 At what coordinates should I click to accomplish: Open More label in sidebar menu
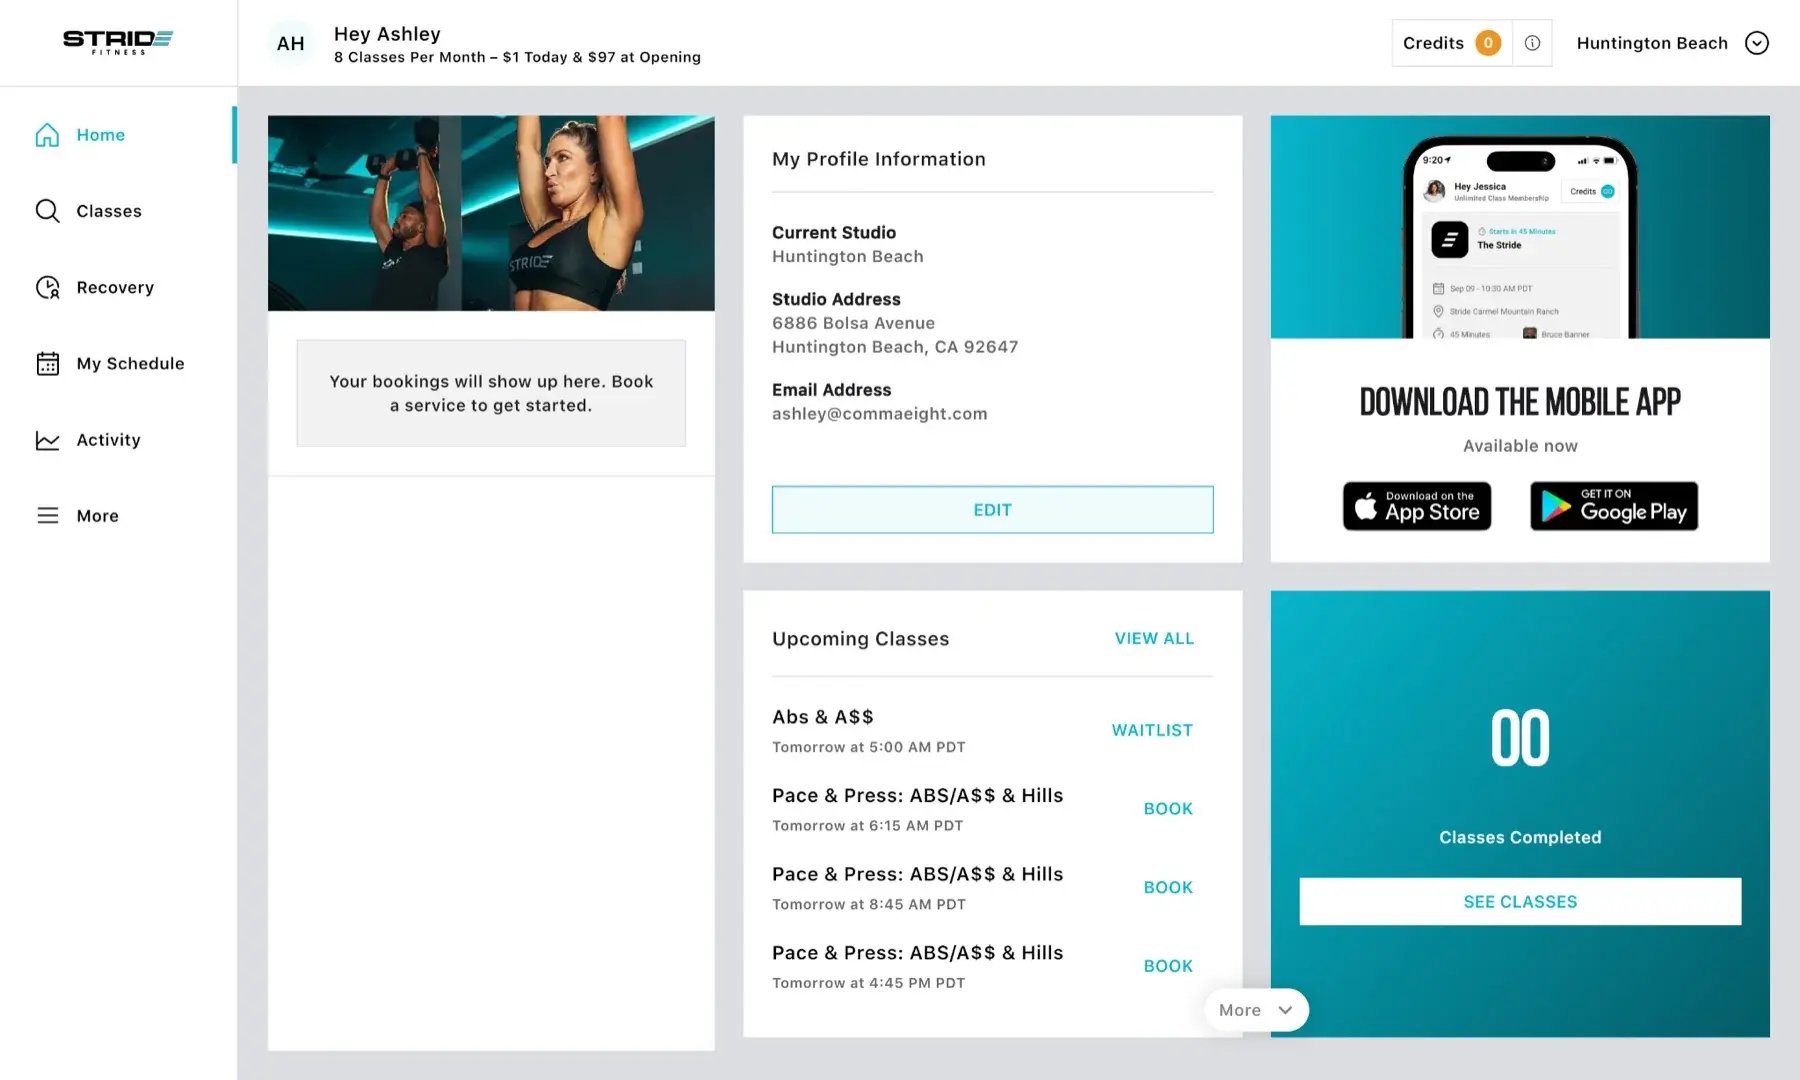(x=97, y=516)
